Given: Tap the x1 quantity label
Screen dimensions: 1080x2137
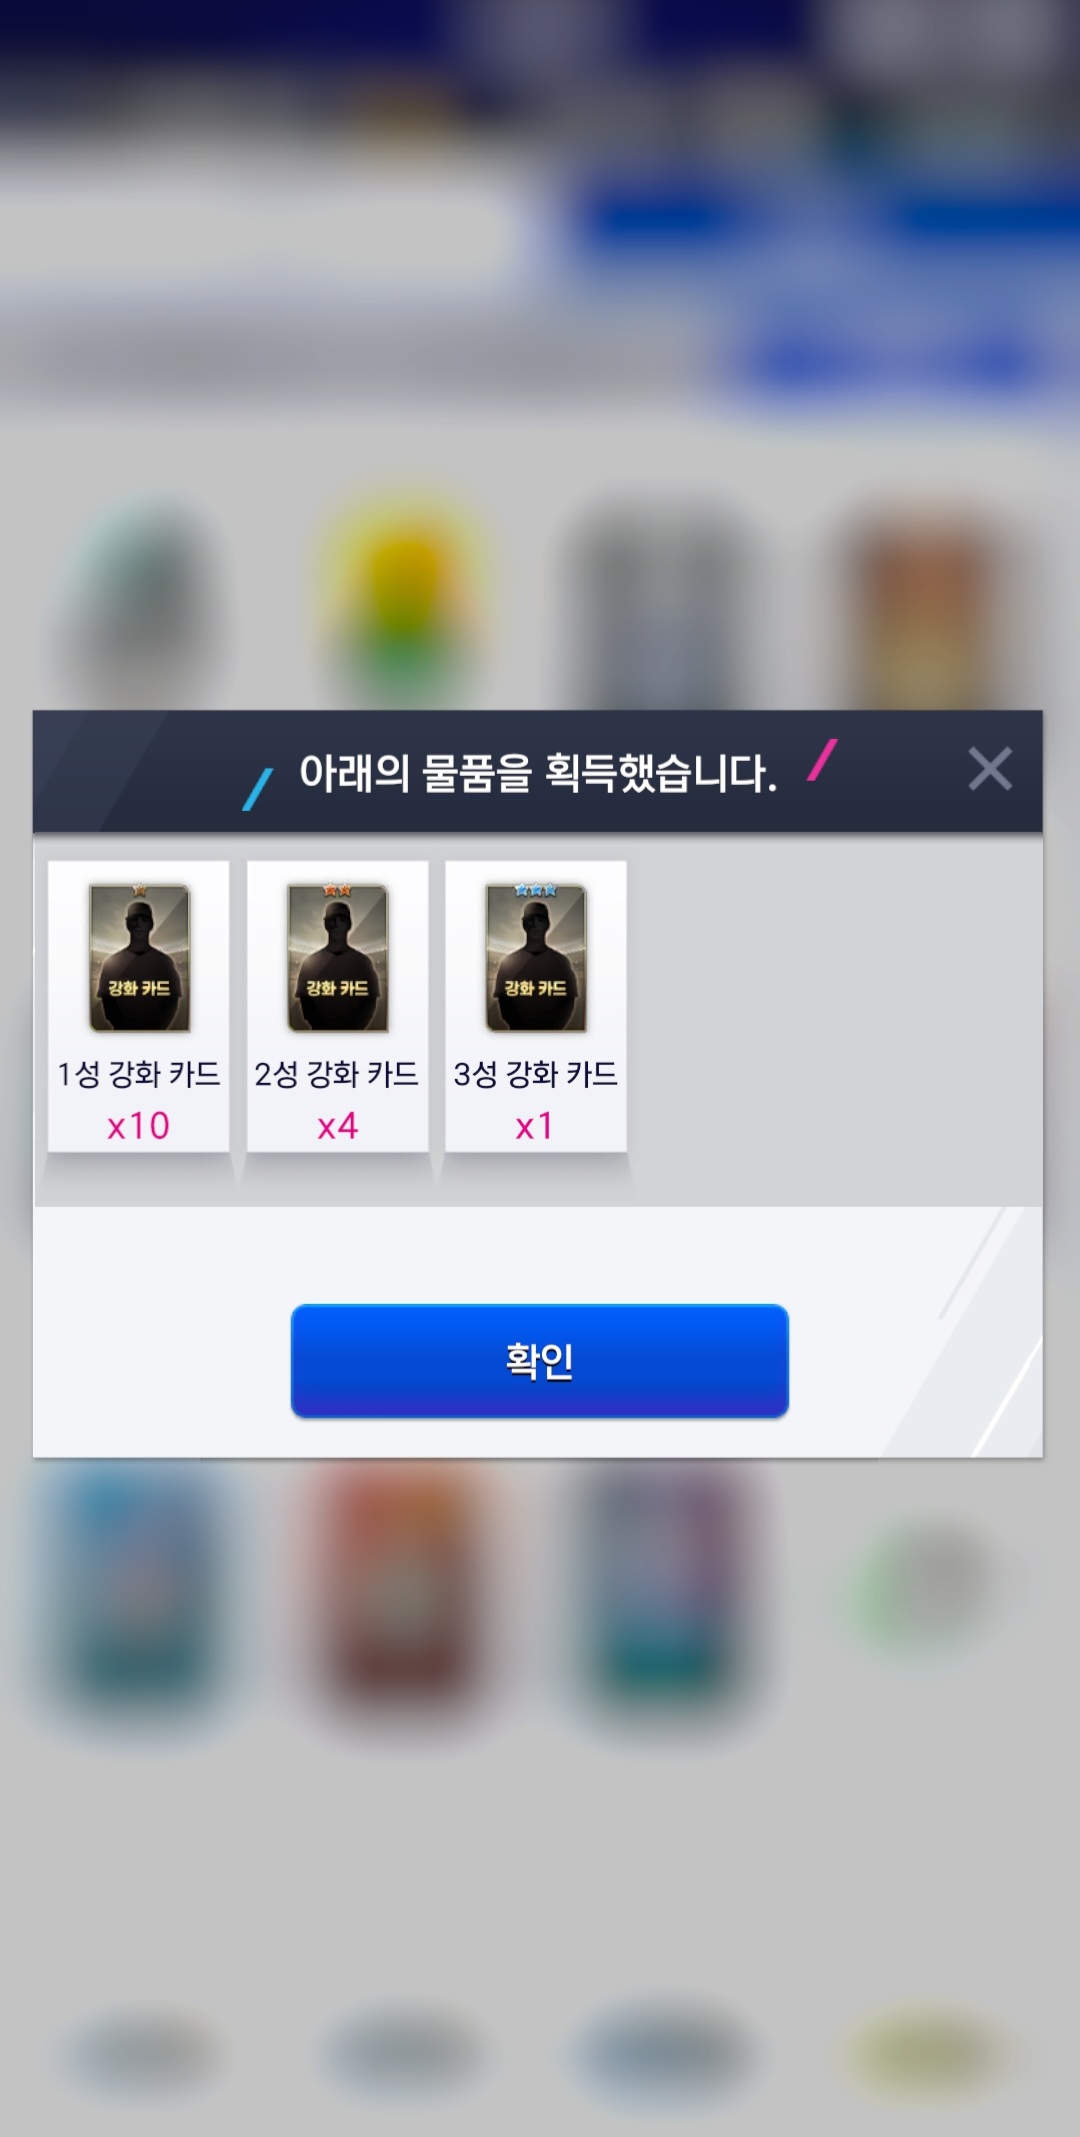Looking at the screenshot, I should click(x=534, y=1126).
